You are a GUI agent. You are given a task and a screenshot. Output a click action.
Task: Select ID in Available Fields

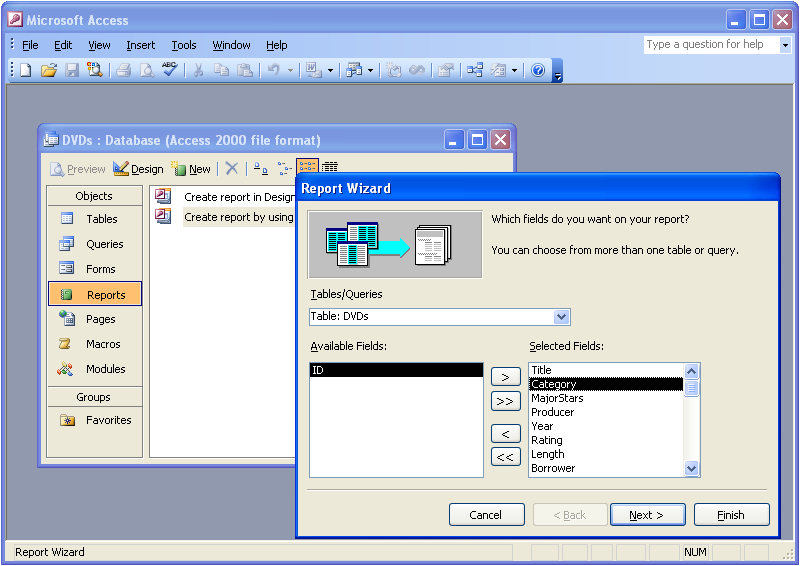[396, 370]
